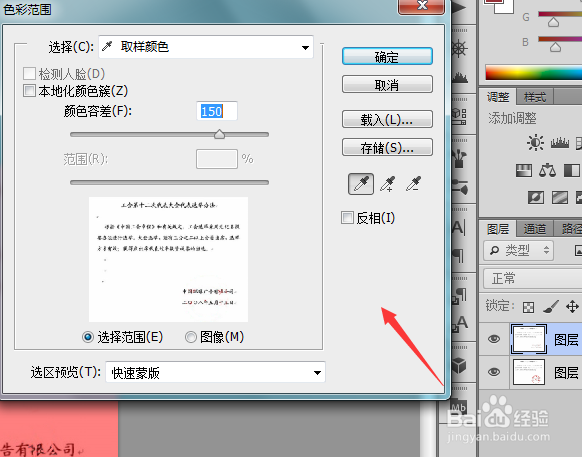The width and height of the screenshot is (582, 457).
Task: Select the subtract-from-sample eyedropper tool
Action: (413, 184)
